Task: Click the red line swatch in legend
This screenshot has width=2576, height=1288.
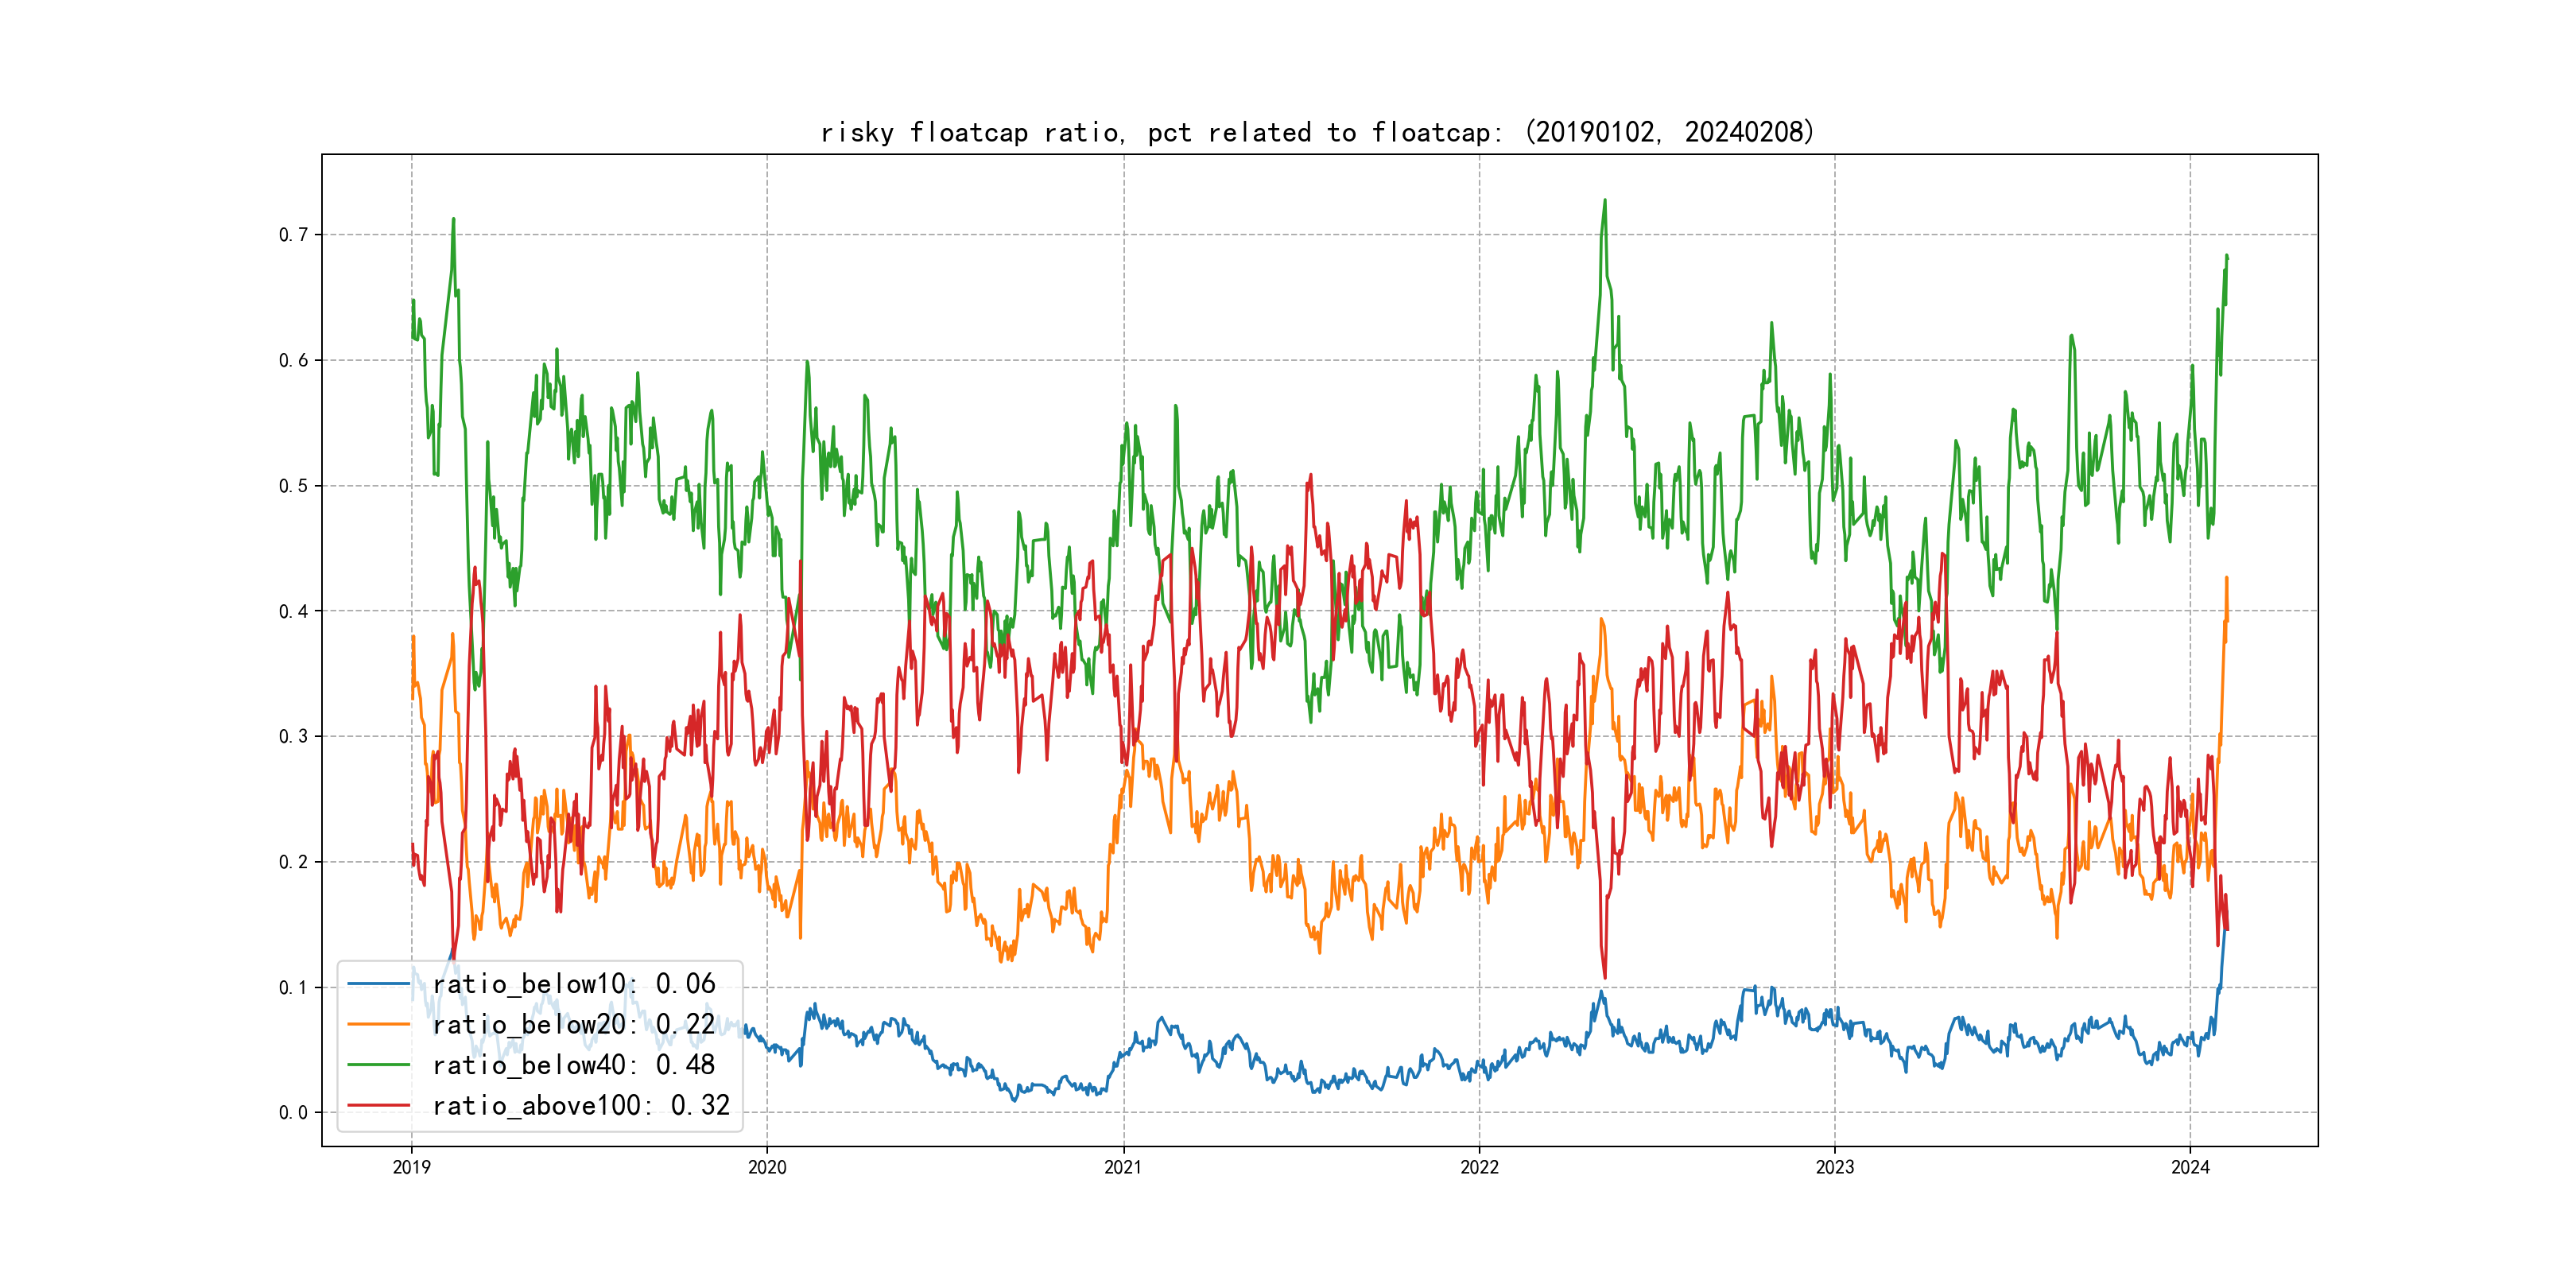Action: (x=378, y=1105)
